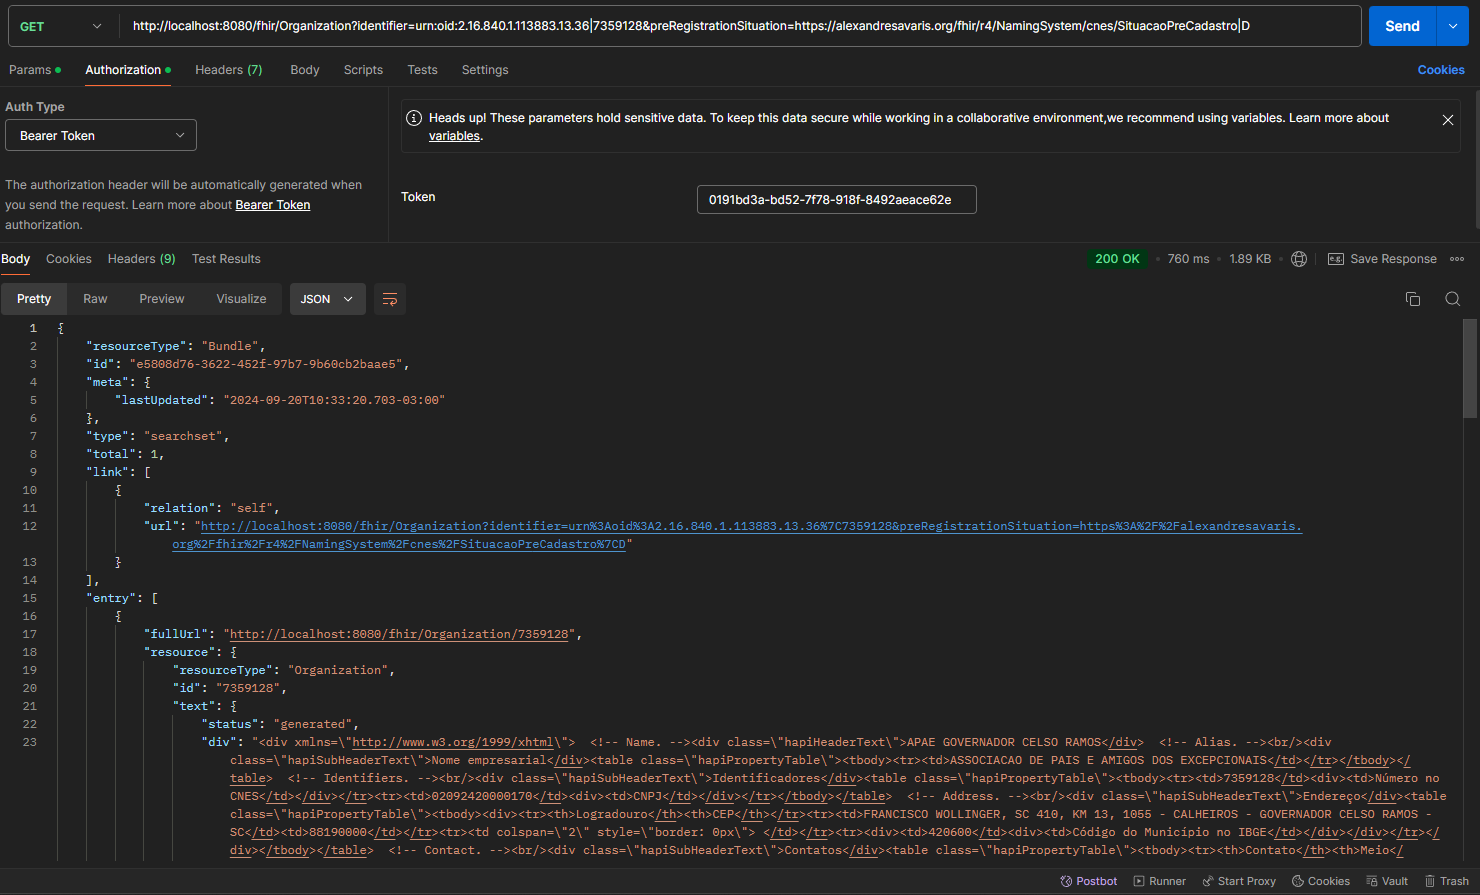Image resolution: width=1480 pixels, height=895 pixels.
Task: Open the JSON response format dropdown
Action: tap(327, 299)
